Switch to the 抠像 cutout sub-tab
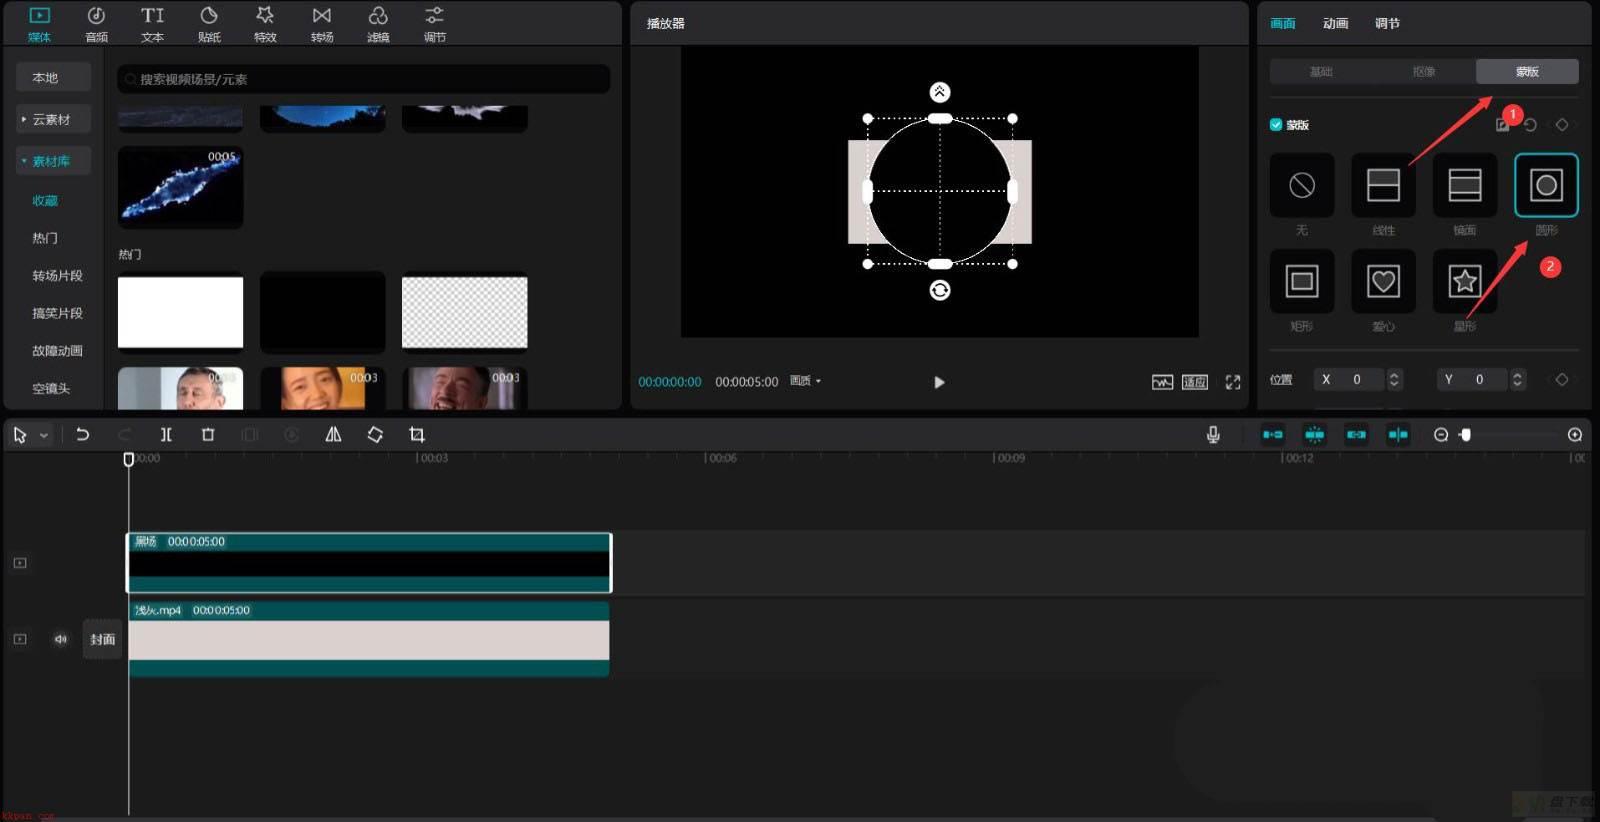The width and height of the screenshot is (1600, 822). coord(1424,72)
